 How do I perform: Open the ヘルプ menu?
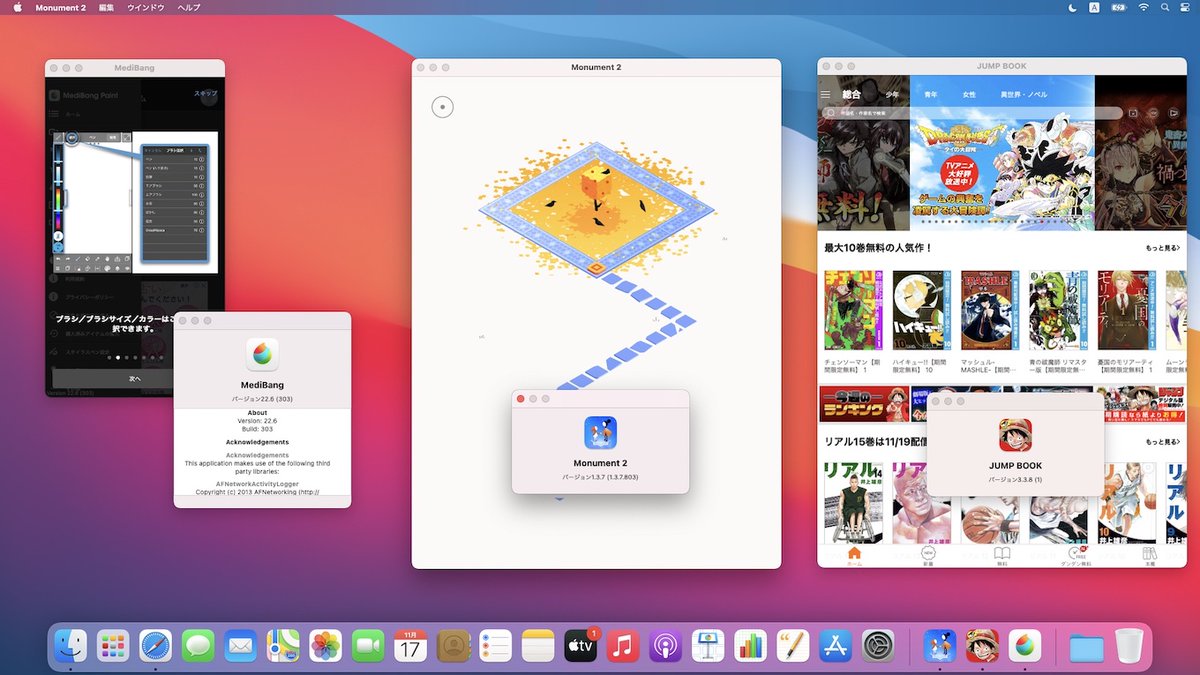pos(189,7)
